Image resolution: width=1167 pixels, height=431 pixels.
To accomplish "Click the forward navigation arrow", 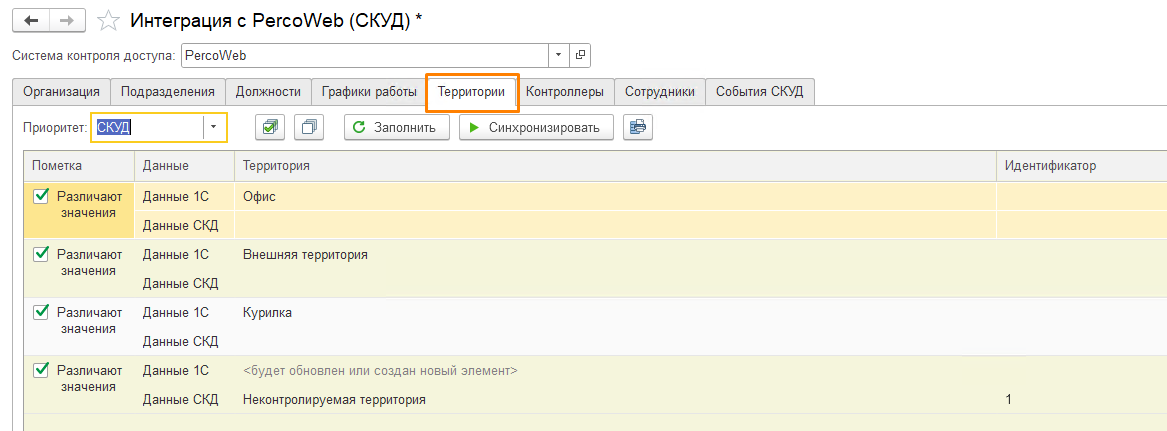I will pyautogui.click(x=66, y=20).
